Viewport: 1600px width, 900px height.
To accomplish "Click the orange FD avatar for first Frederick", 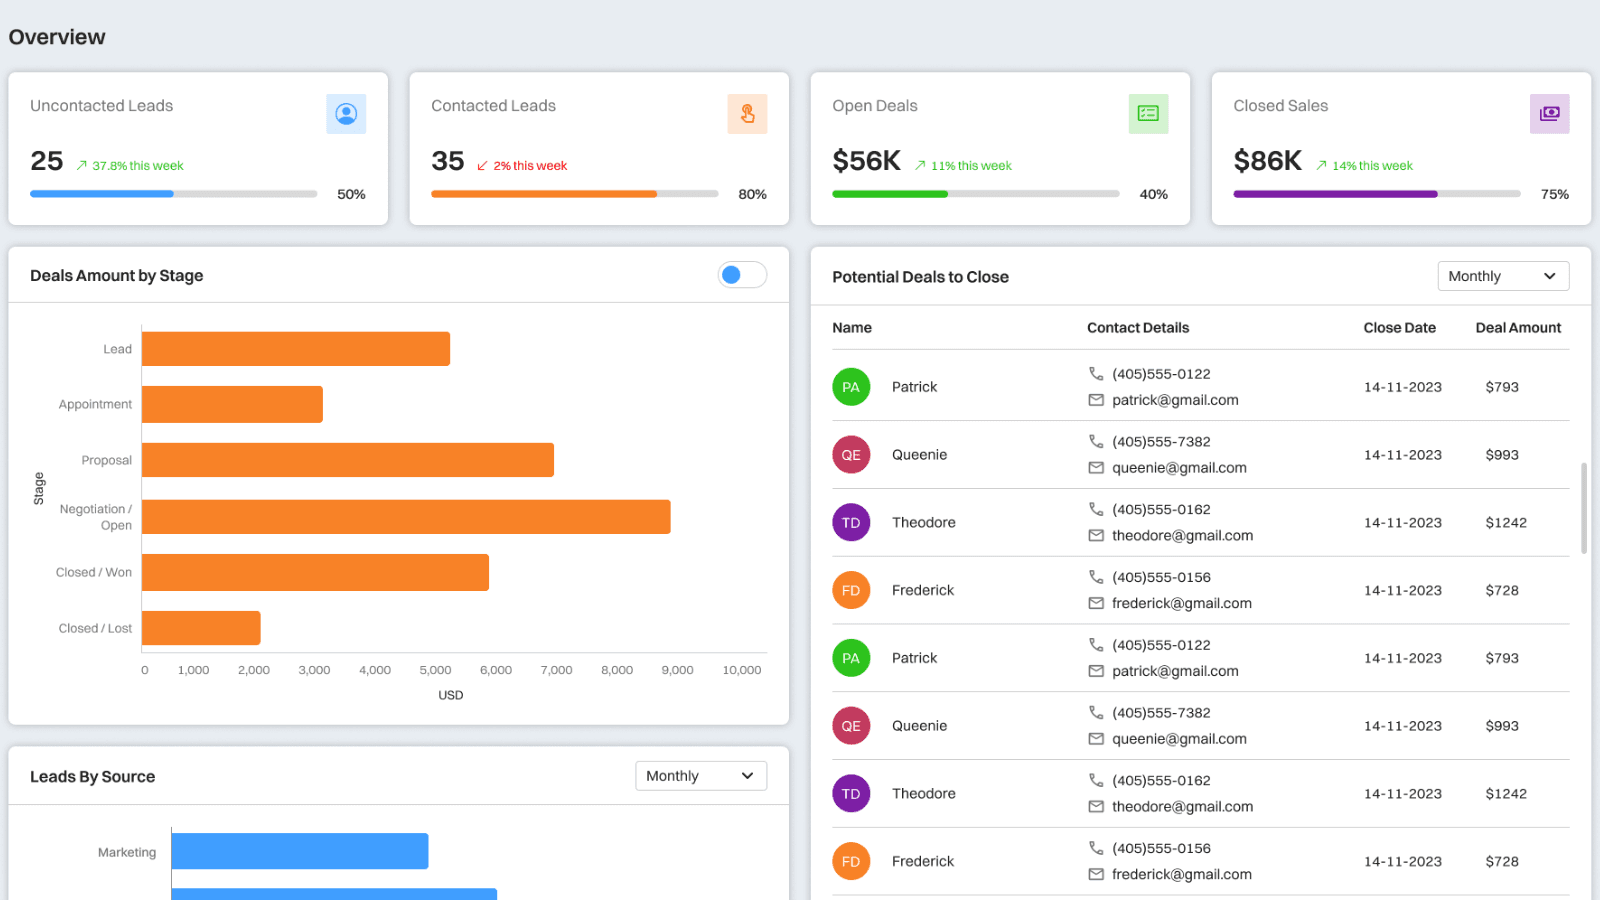I will pyautogui.click(x=851, y=591).
